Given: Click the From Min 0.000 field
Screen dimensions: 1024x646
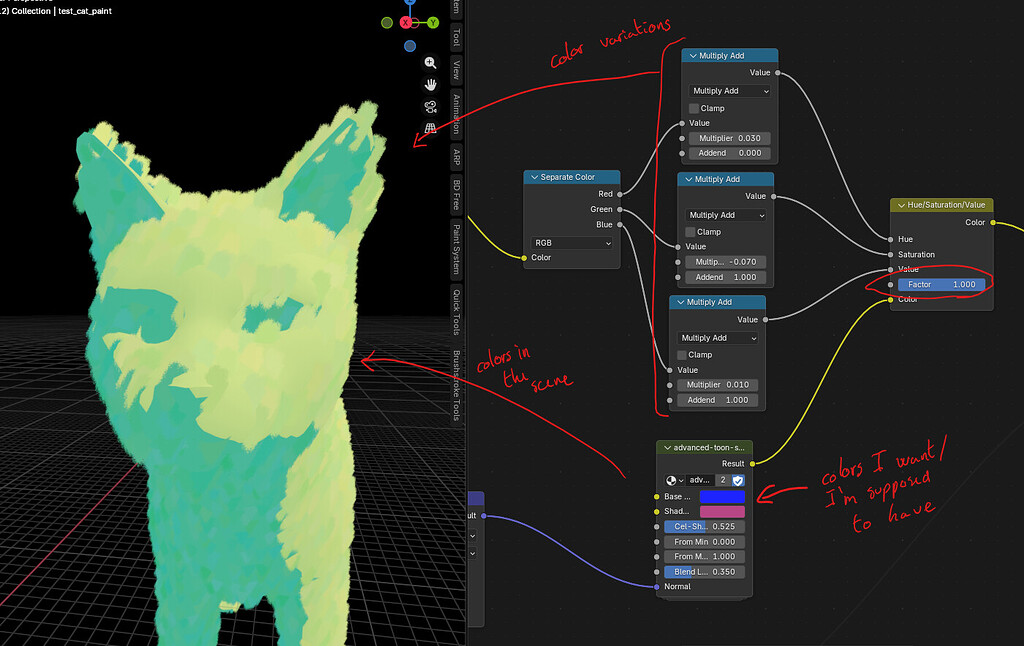Looking at the screenshot, I should click(705, 542).
